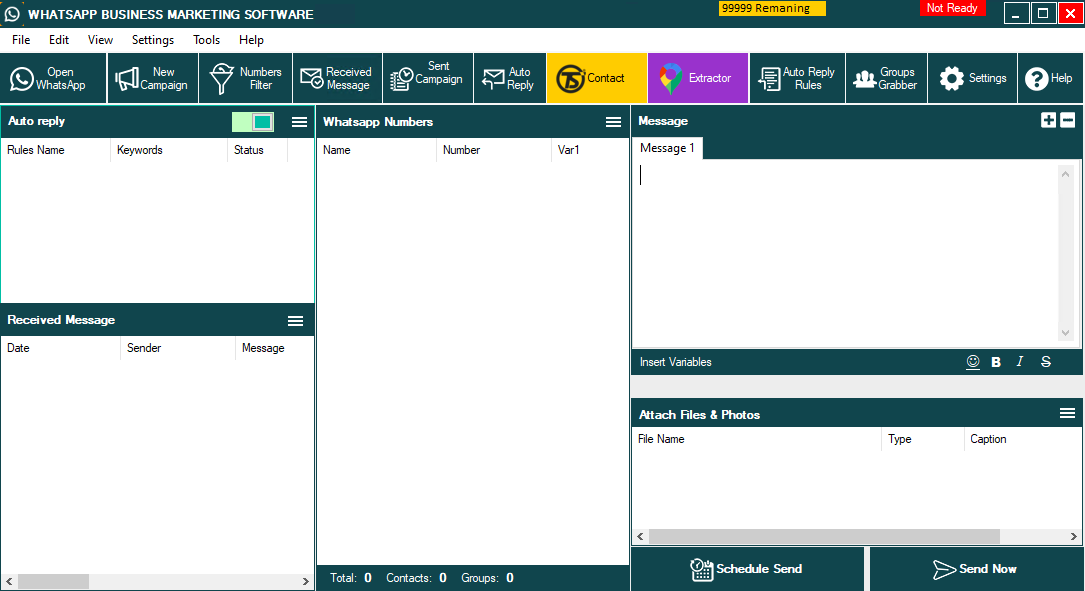Screen dimensions: 1085x591
Task: Open the Settings gear in toolbar
Action: (x=972, y=78)
